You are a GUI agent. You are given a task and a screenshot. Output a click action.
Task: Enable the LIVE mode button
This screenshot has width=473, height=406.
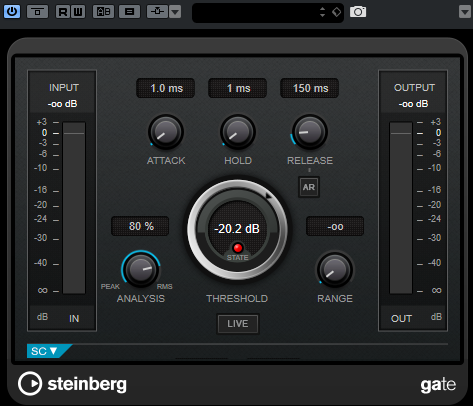pos(238,324)
